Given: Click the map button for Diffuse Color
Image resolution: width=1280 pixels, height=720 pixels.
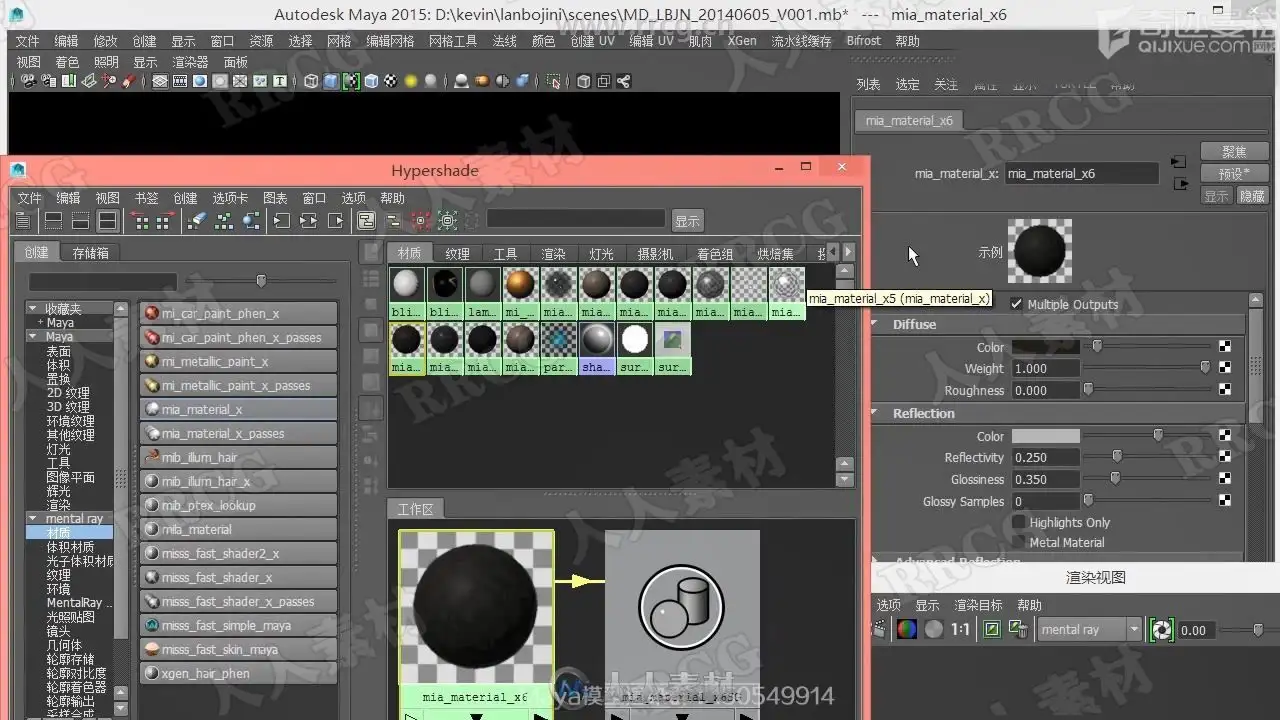Looking at the screenshot, I should pos(1225,347).
